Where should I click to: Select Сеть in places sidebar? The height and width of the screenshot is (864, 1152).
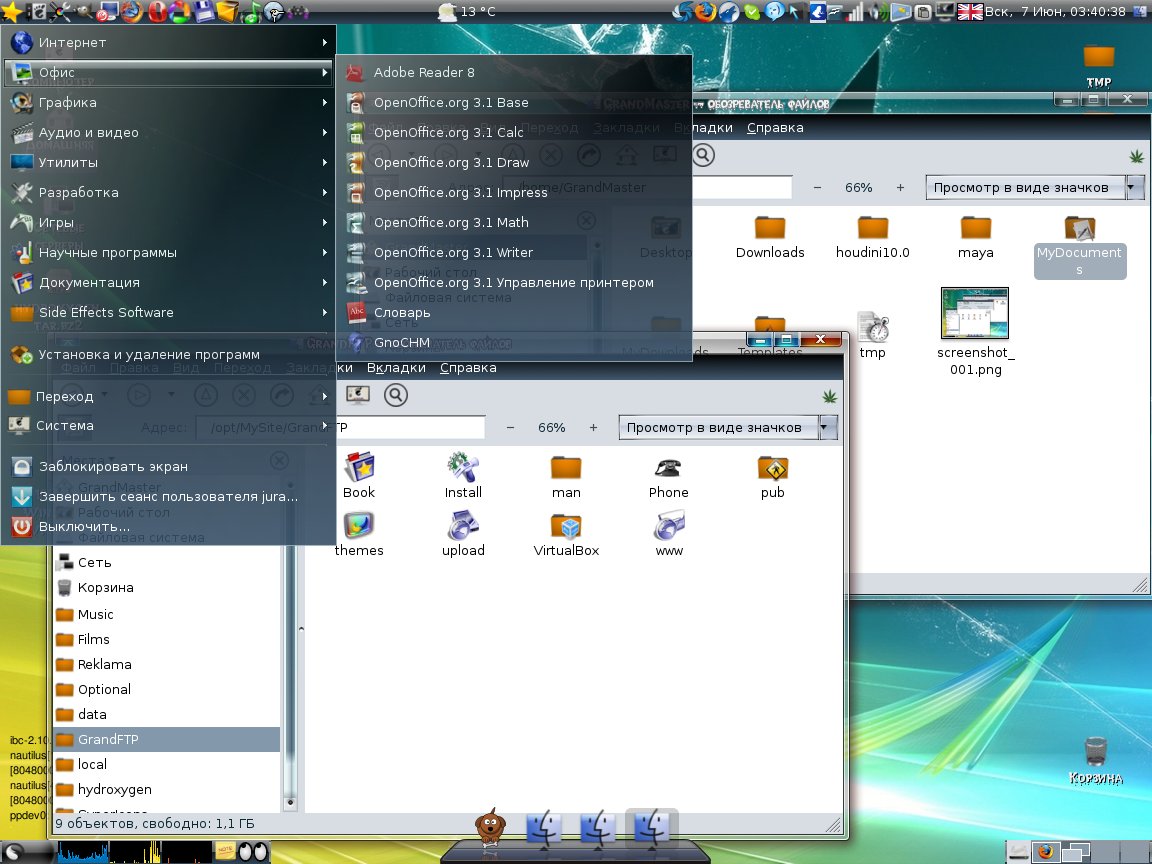click(167, 563)
